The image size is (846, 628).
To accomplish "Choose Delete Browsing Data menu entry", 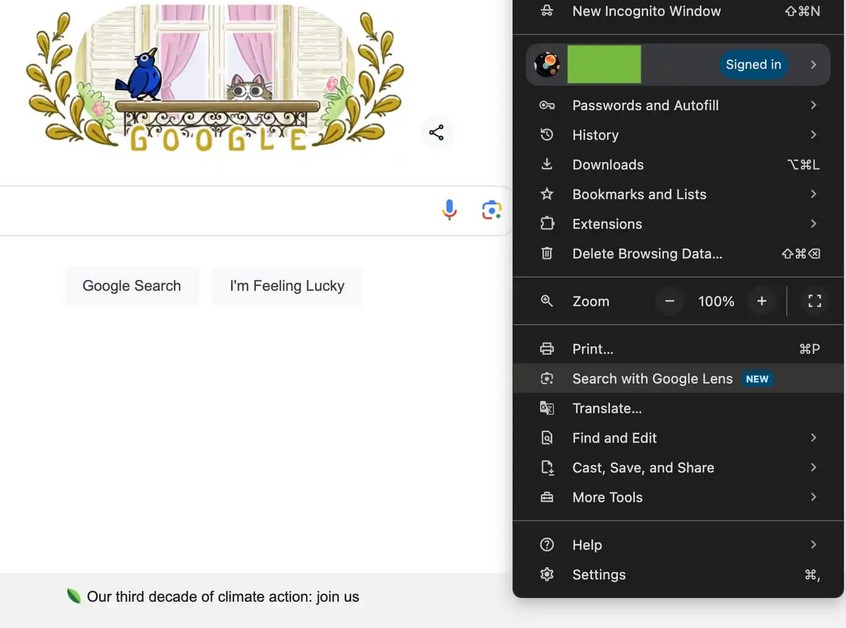I will 678,254.
